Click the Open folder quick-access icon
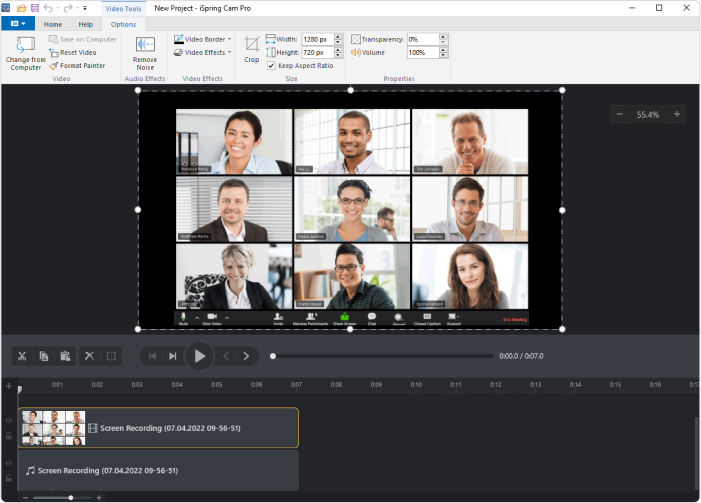 pyautogui.click(x=21, y=8)
